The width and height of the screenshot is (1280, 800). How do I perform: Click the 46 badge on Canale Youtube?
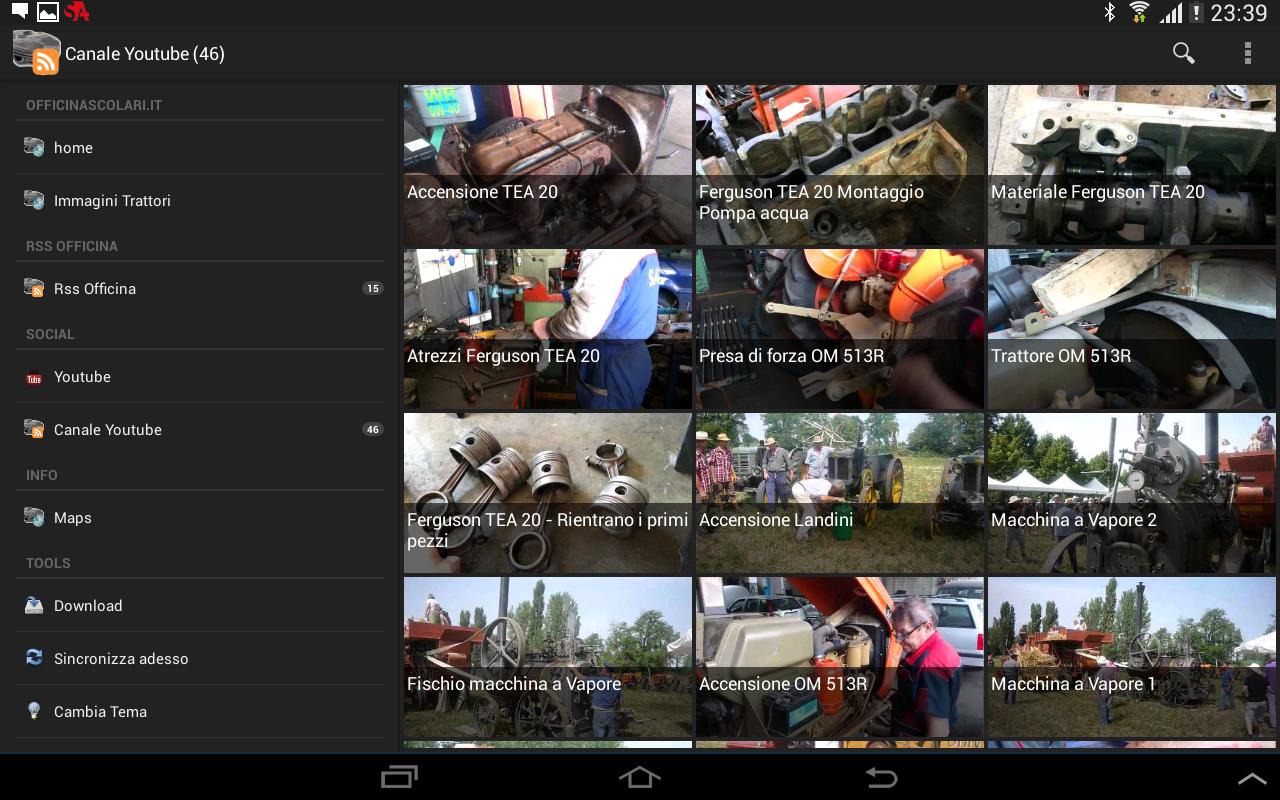point(372,429)
